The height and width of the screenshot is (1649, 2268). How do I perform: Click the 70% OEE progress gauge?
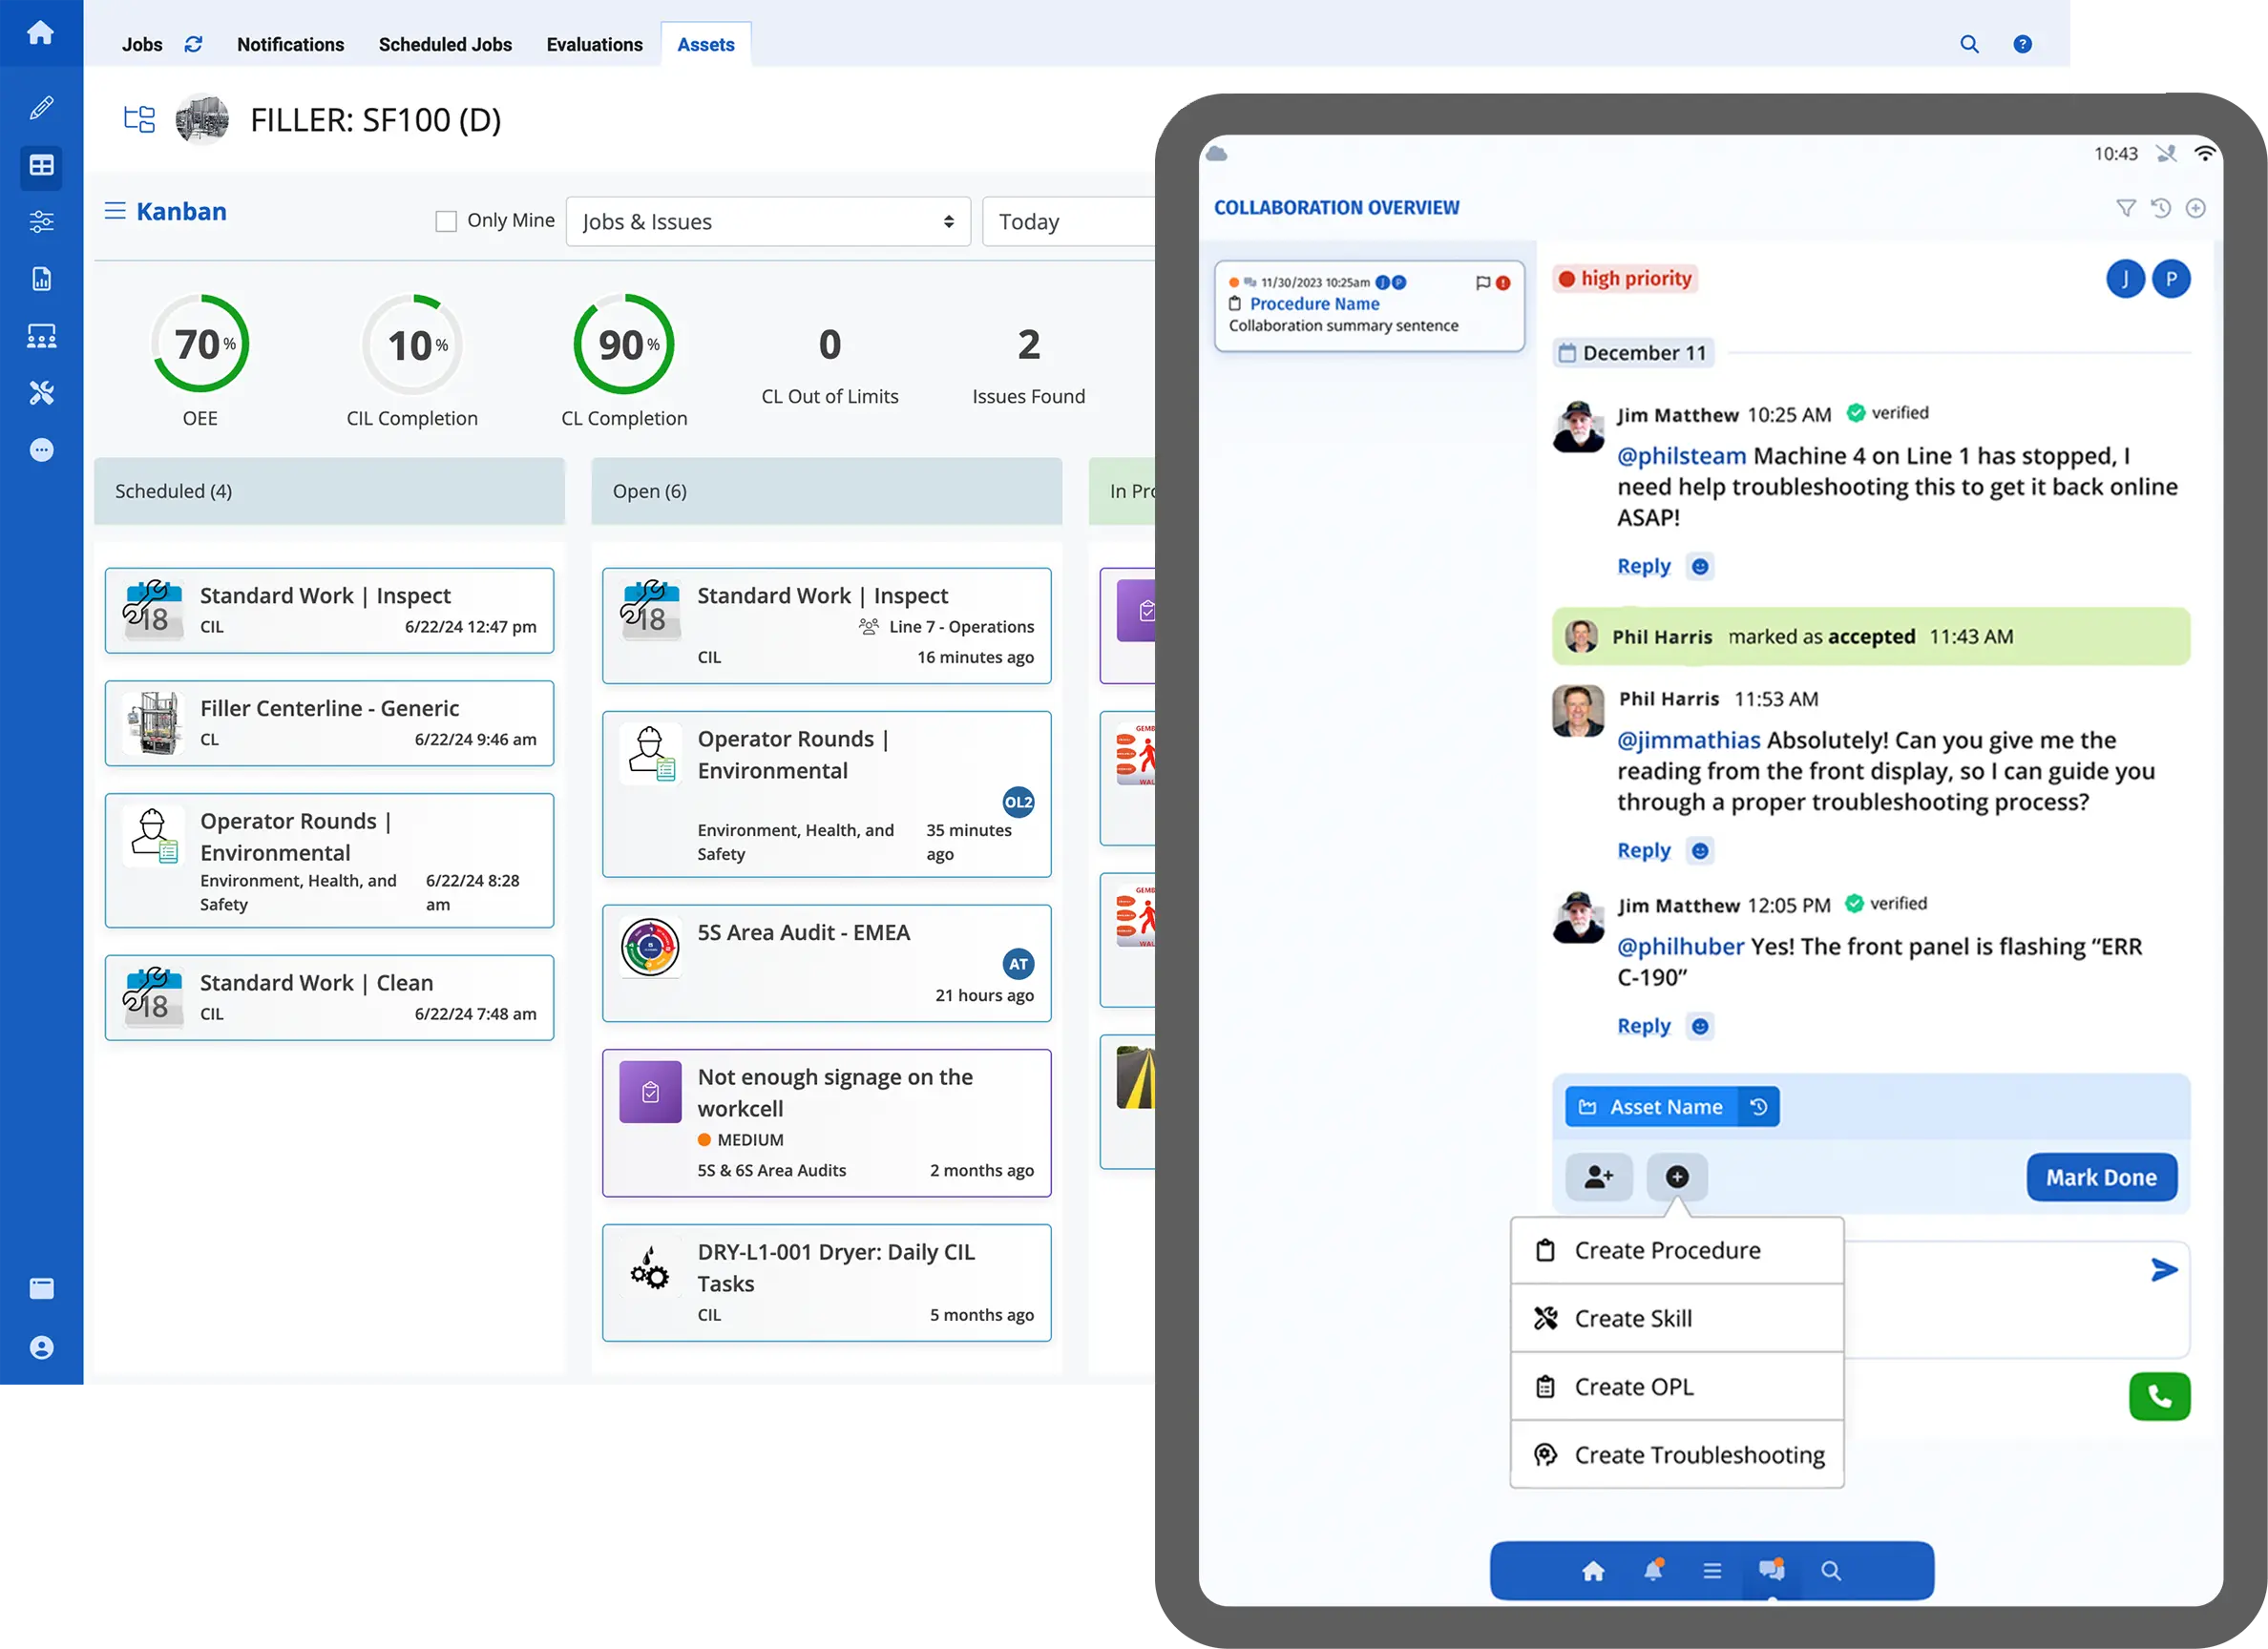[201, 344]
